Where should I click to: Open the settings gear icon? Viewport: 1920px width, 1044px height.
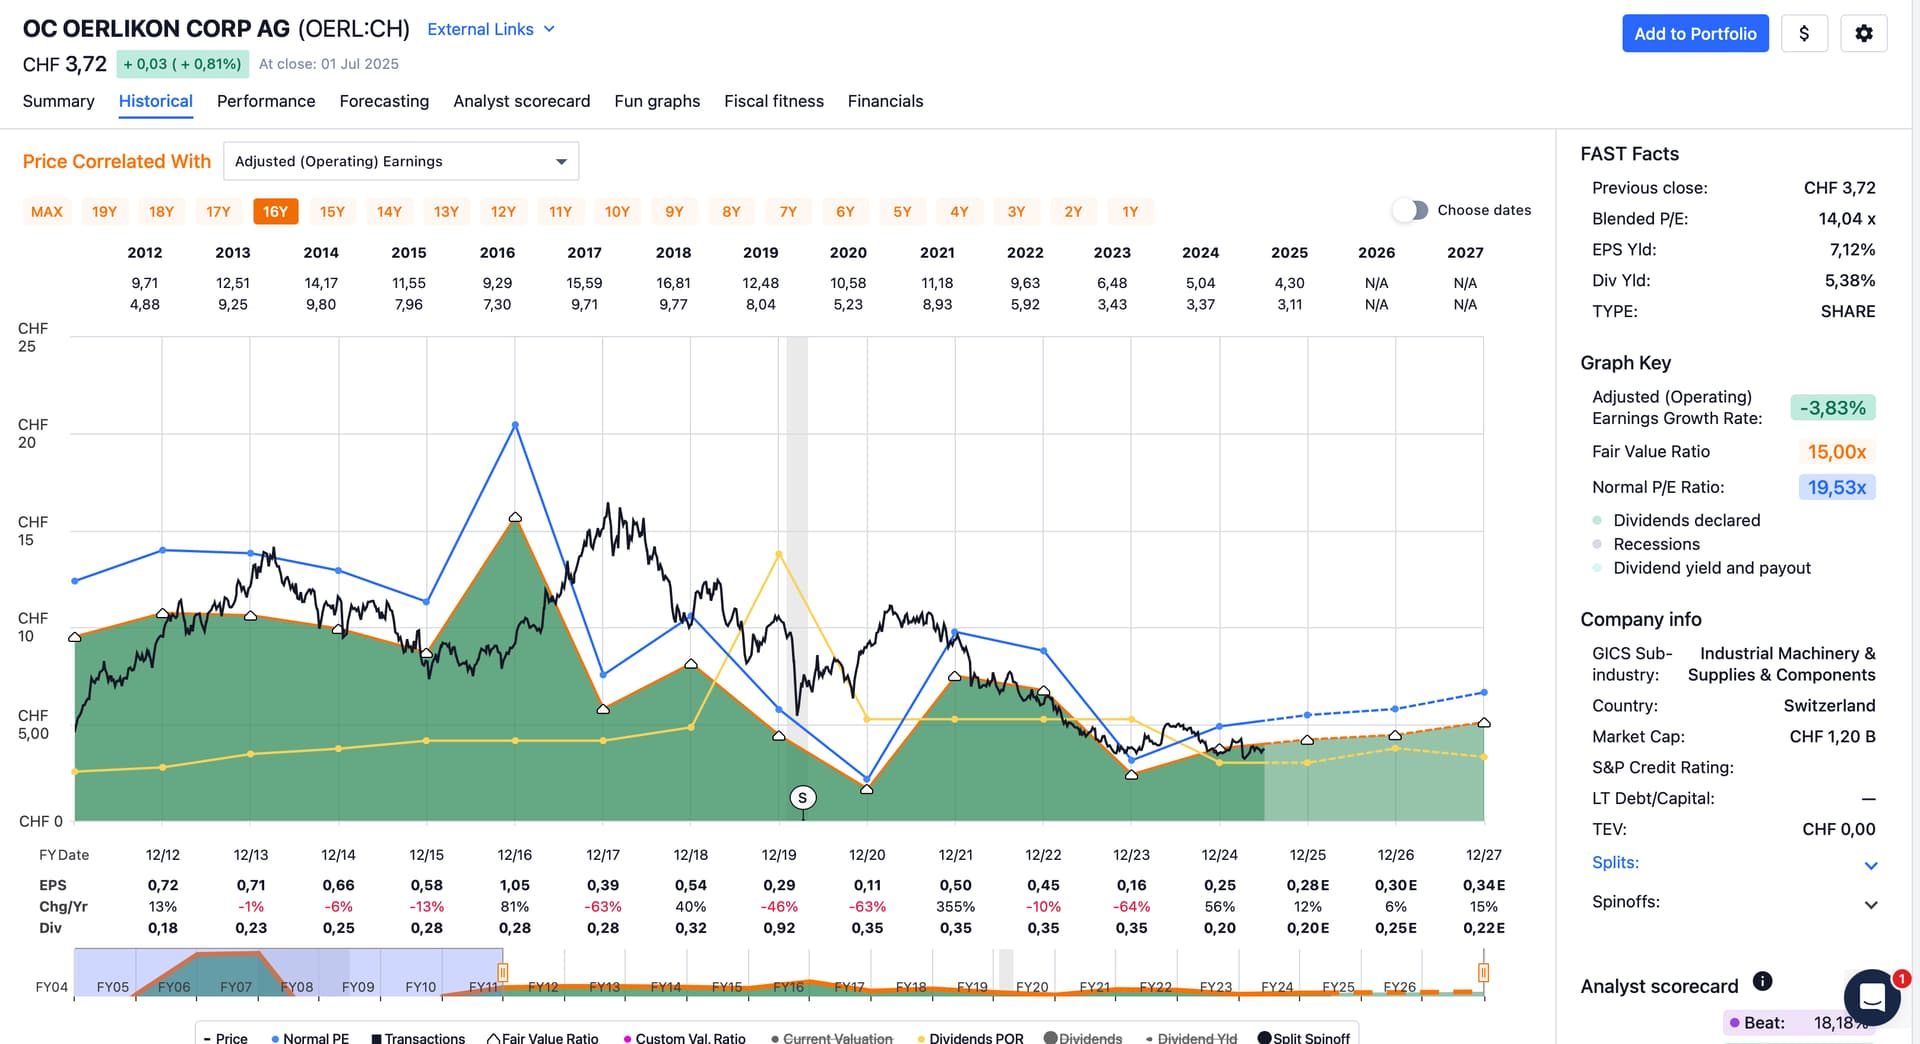pos(1863,33)
